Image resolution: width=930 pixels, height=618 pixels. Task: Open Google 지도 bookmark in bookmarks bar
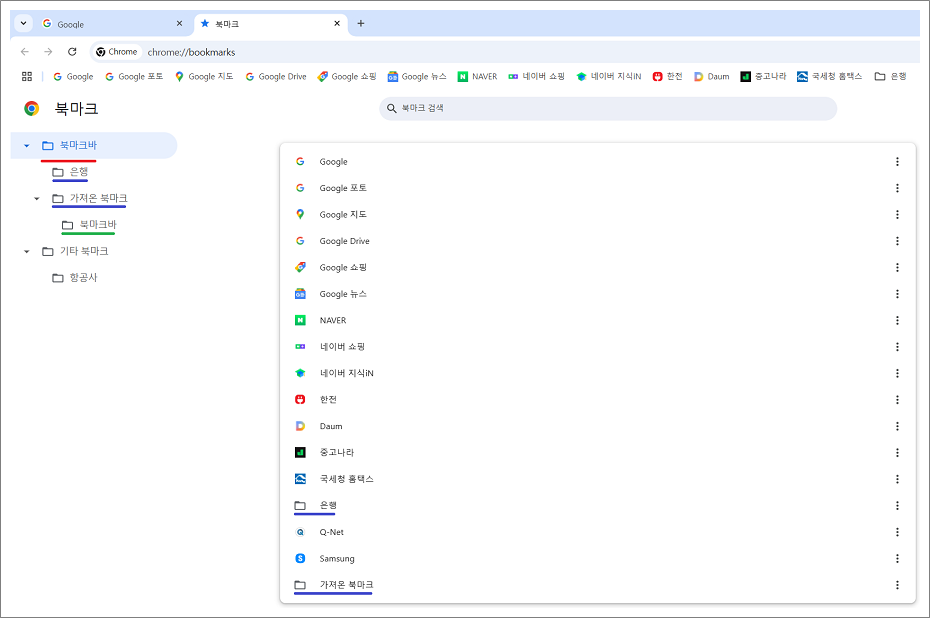[x=204, y=77]
